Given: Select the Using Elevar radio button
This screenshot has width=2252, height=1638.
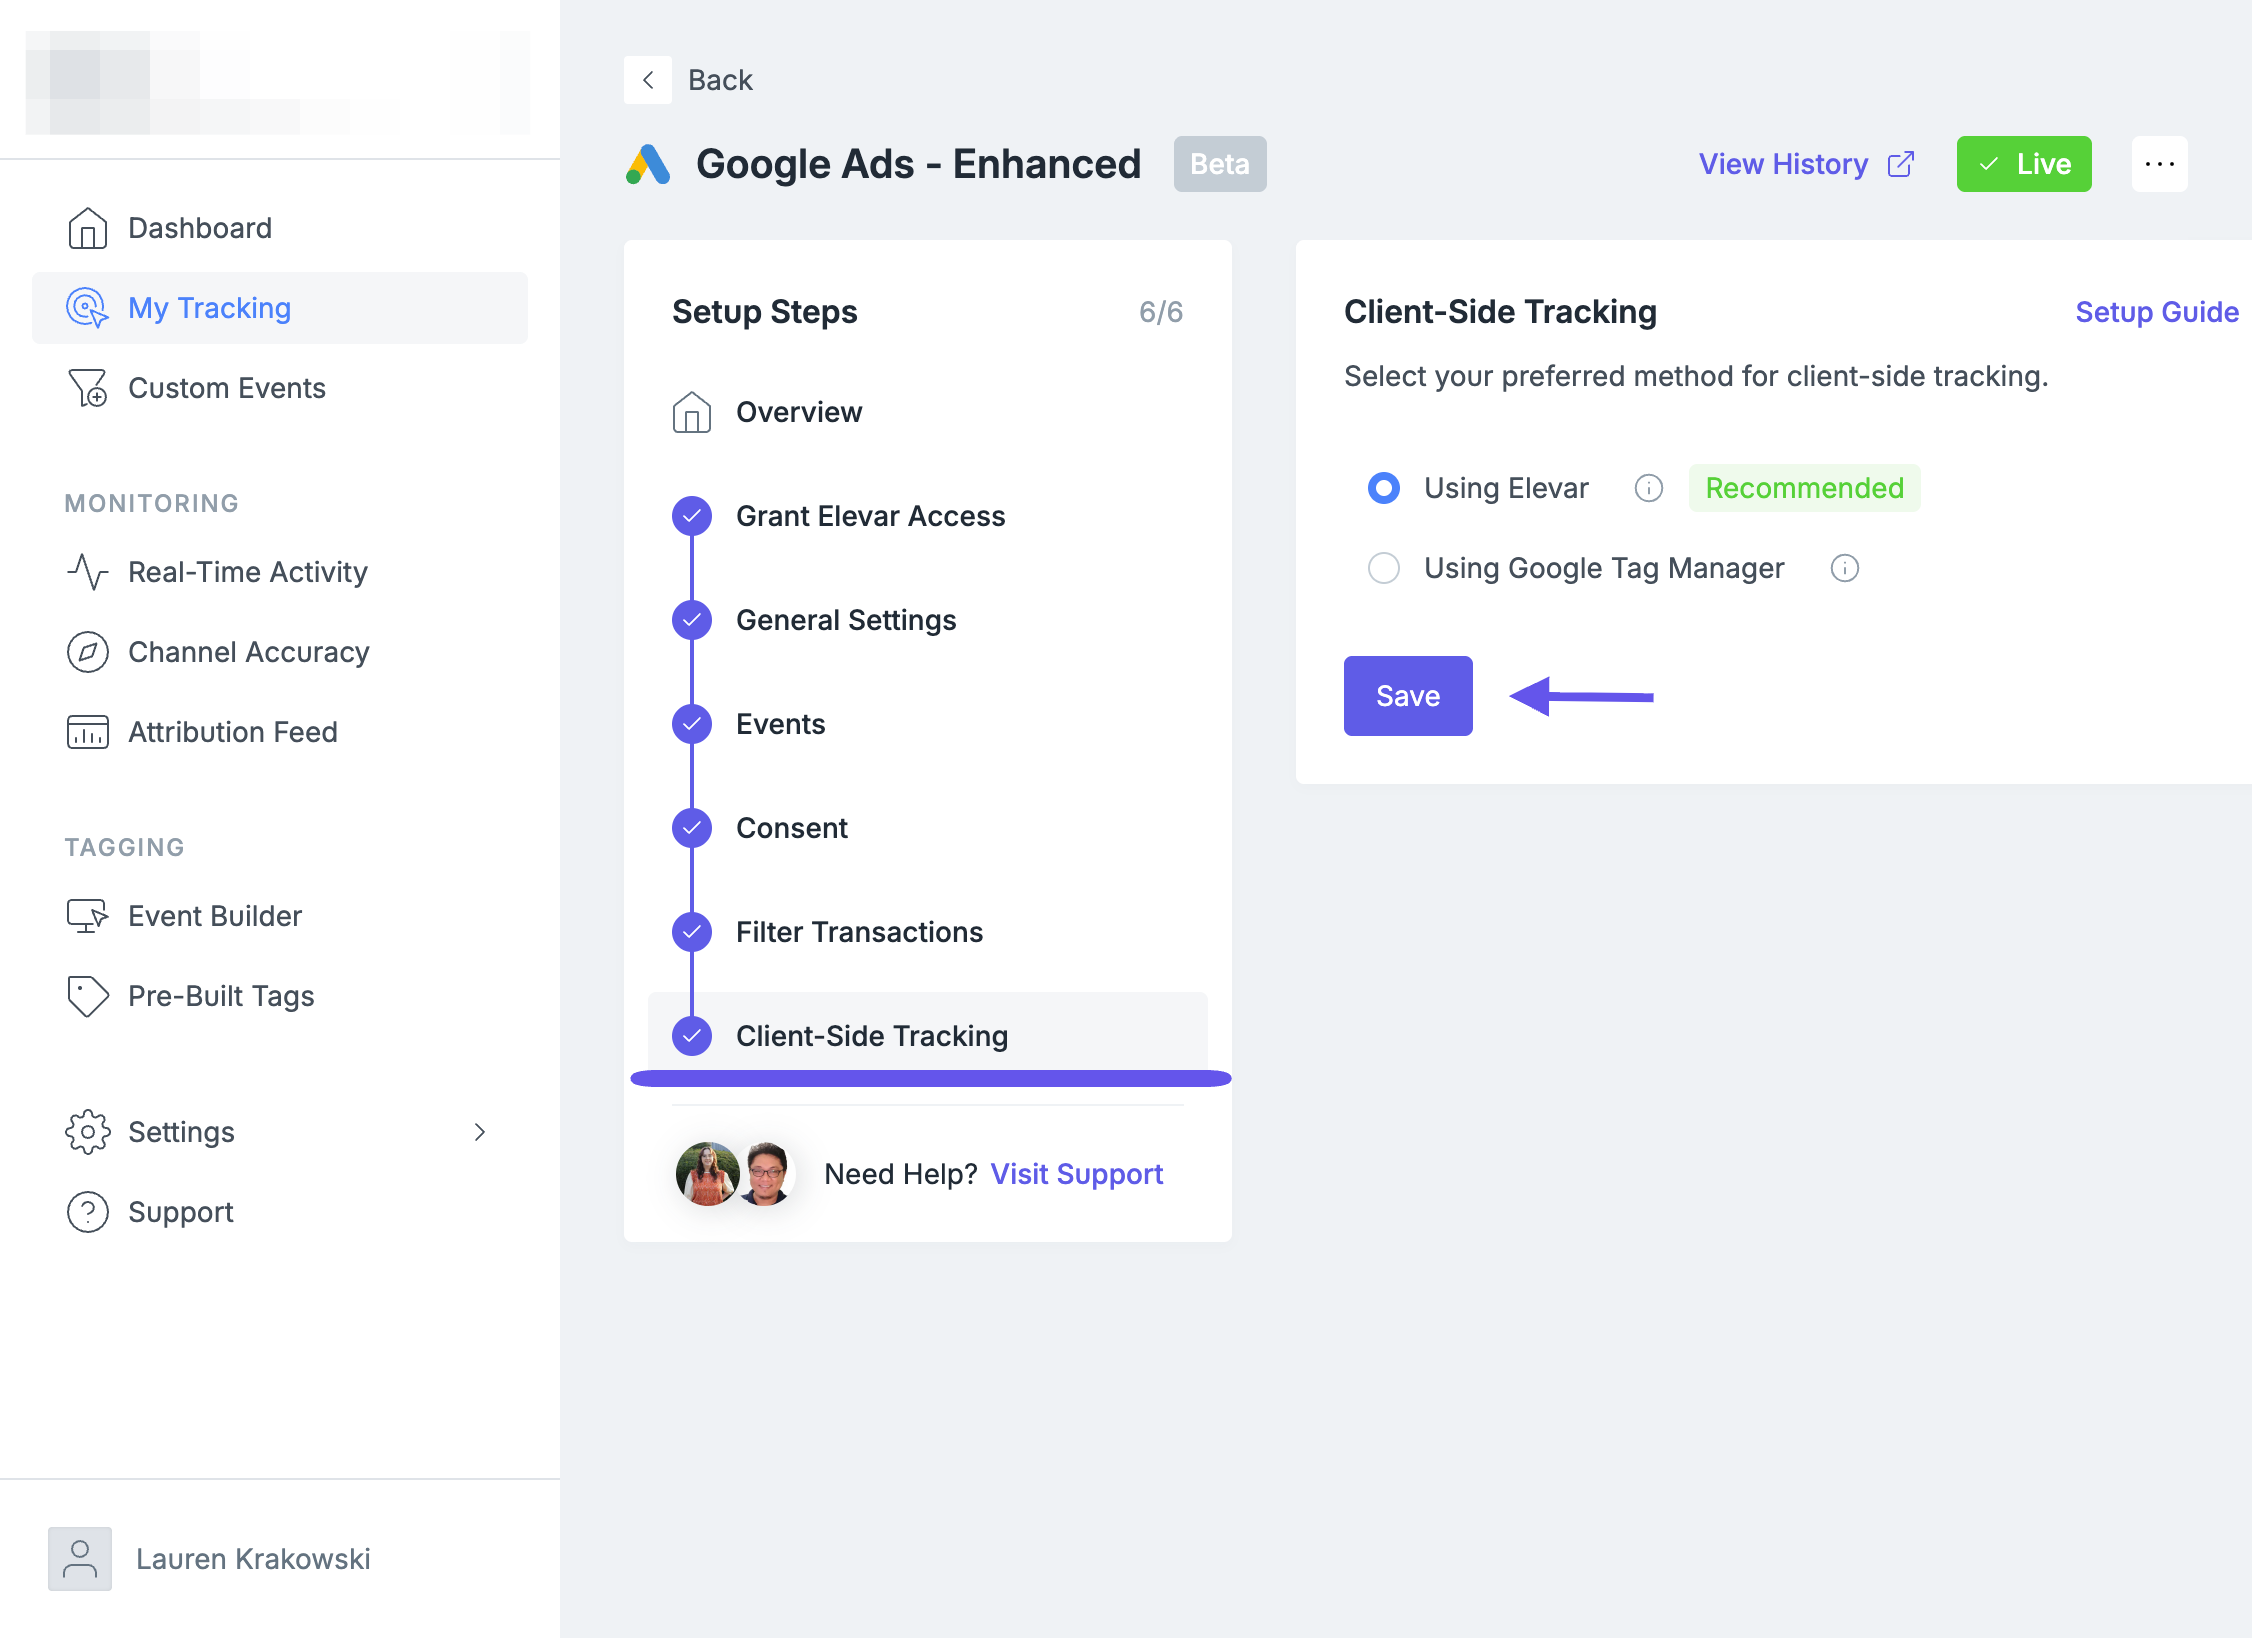Looking at the screenshot, I should 1384,488.
